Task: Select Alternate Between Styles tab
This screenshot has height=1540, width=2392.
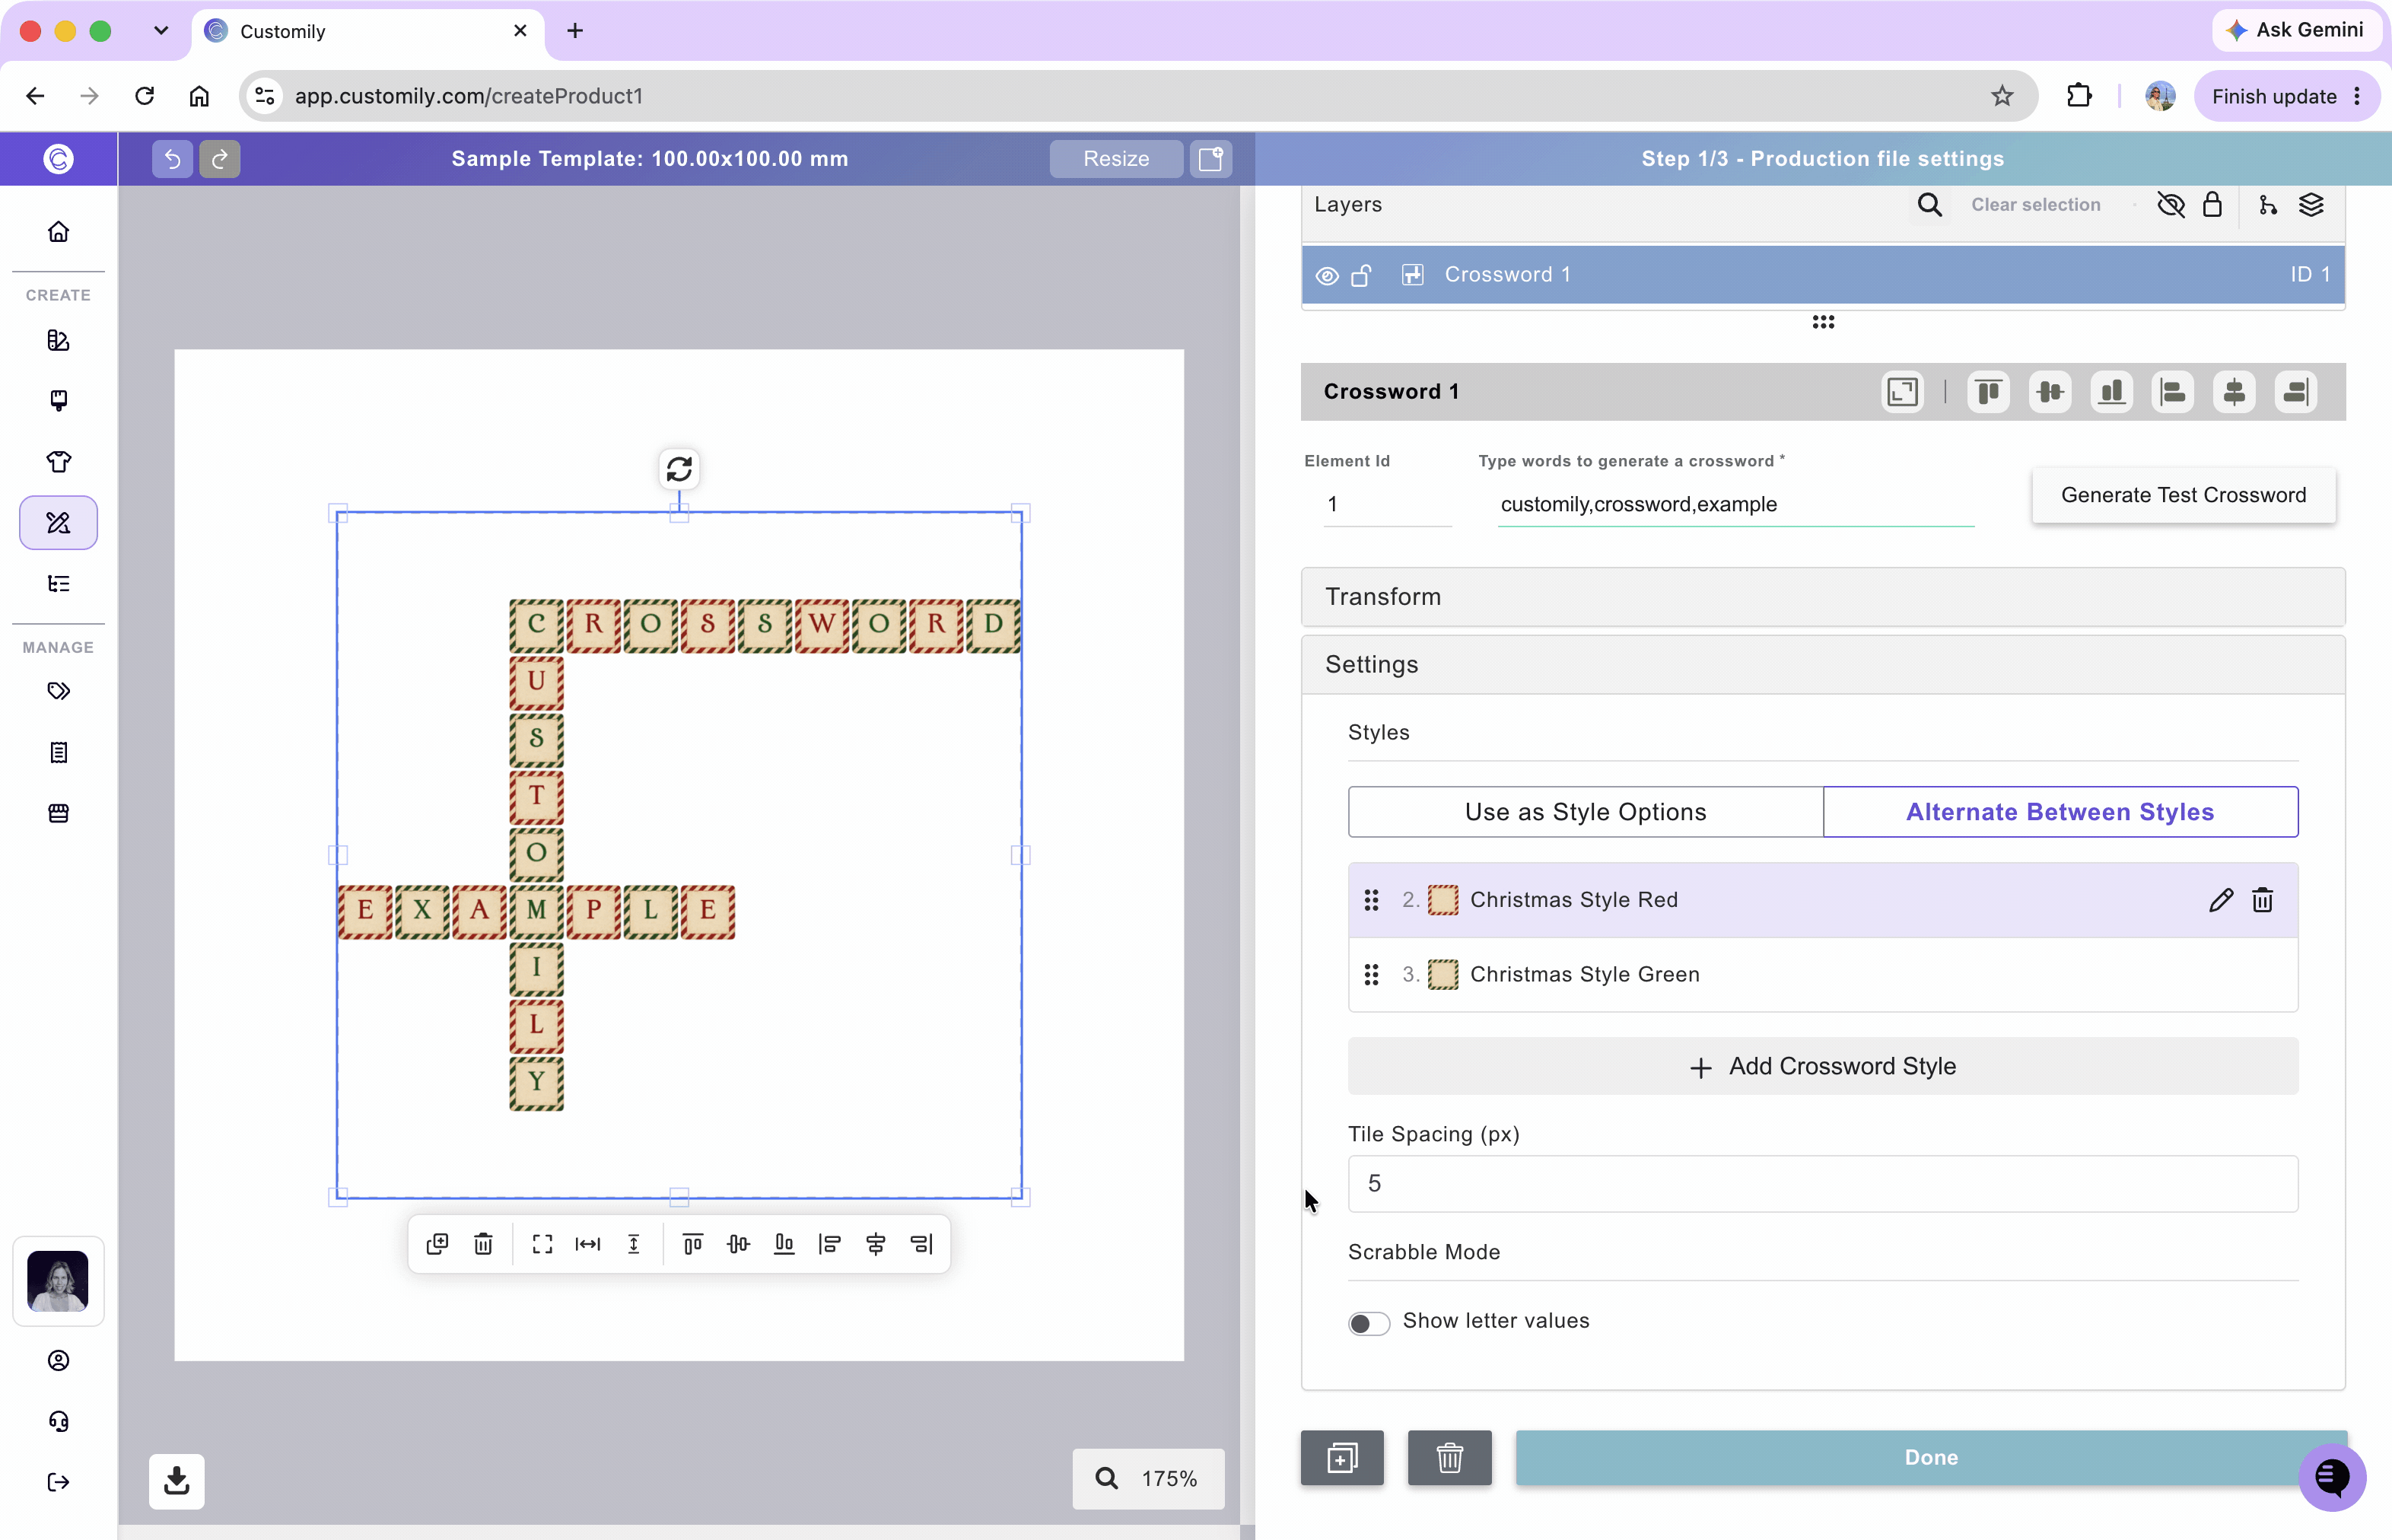Action: 2060,812
